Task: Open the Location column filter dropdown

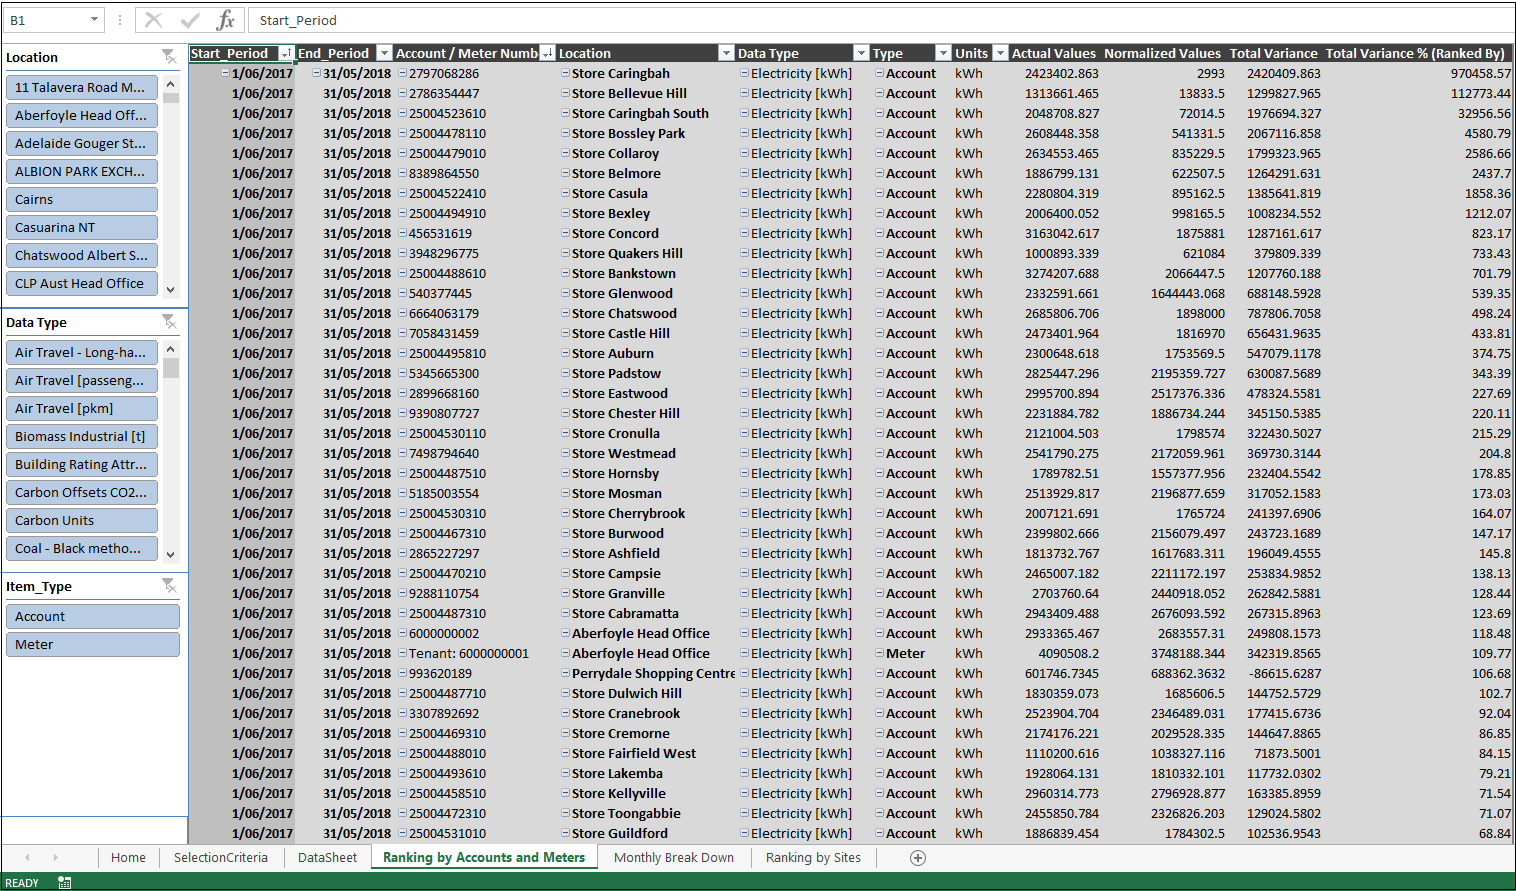Action: coord(726,53)
